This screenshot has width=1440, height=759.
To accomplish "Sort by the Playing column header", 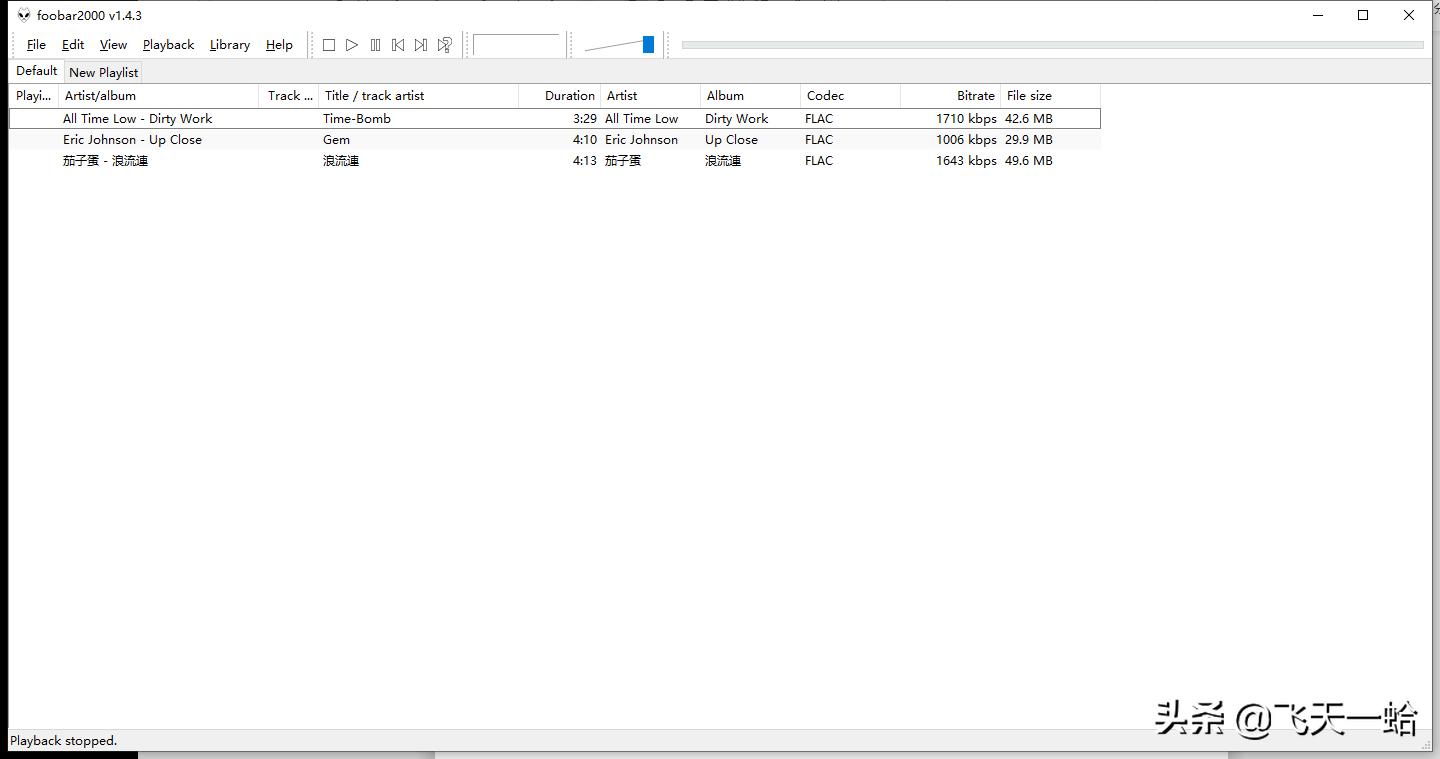I will [x=34, y=96].
